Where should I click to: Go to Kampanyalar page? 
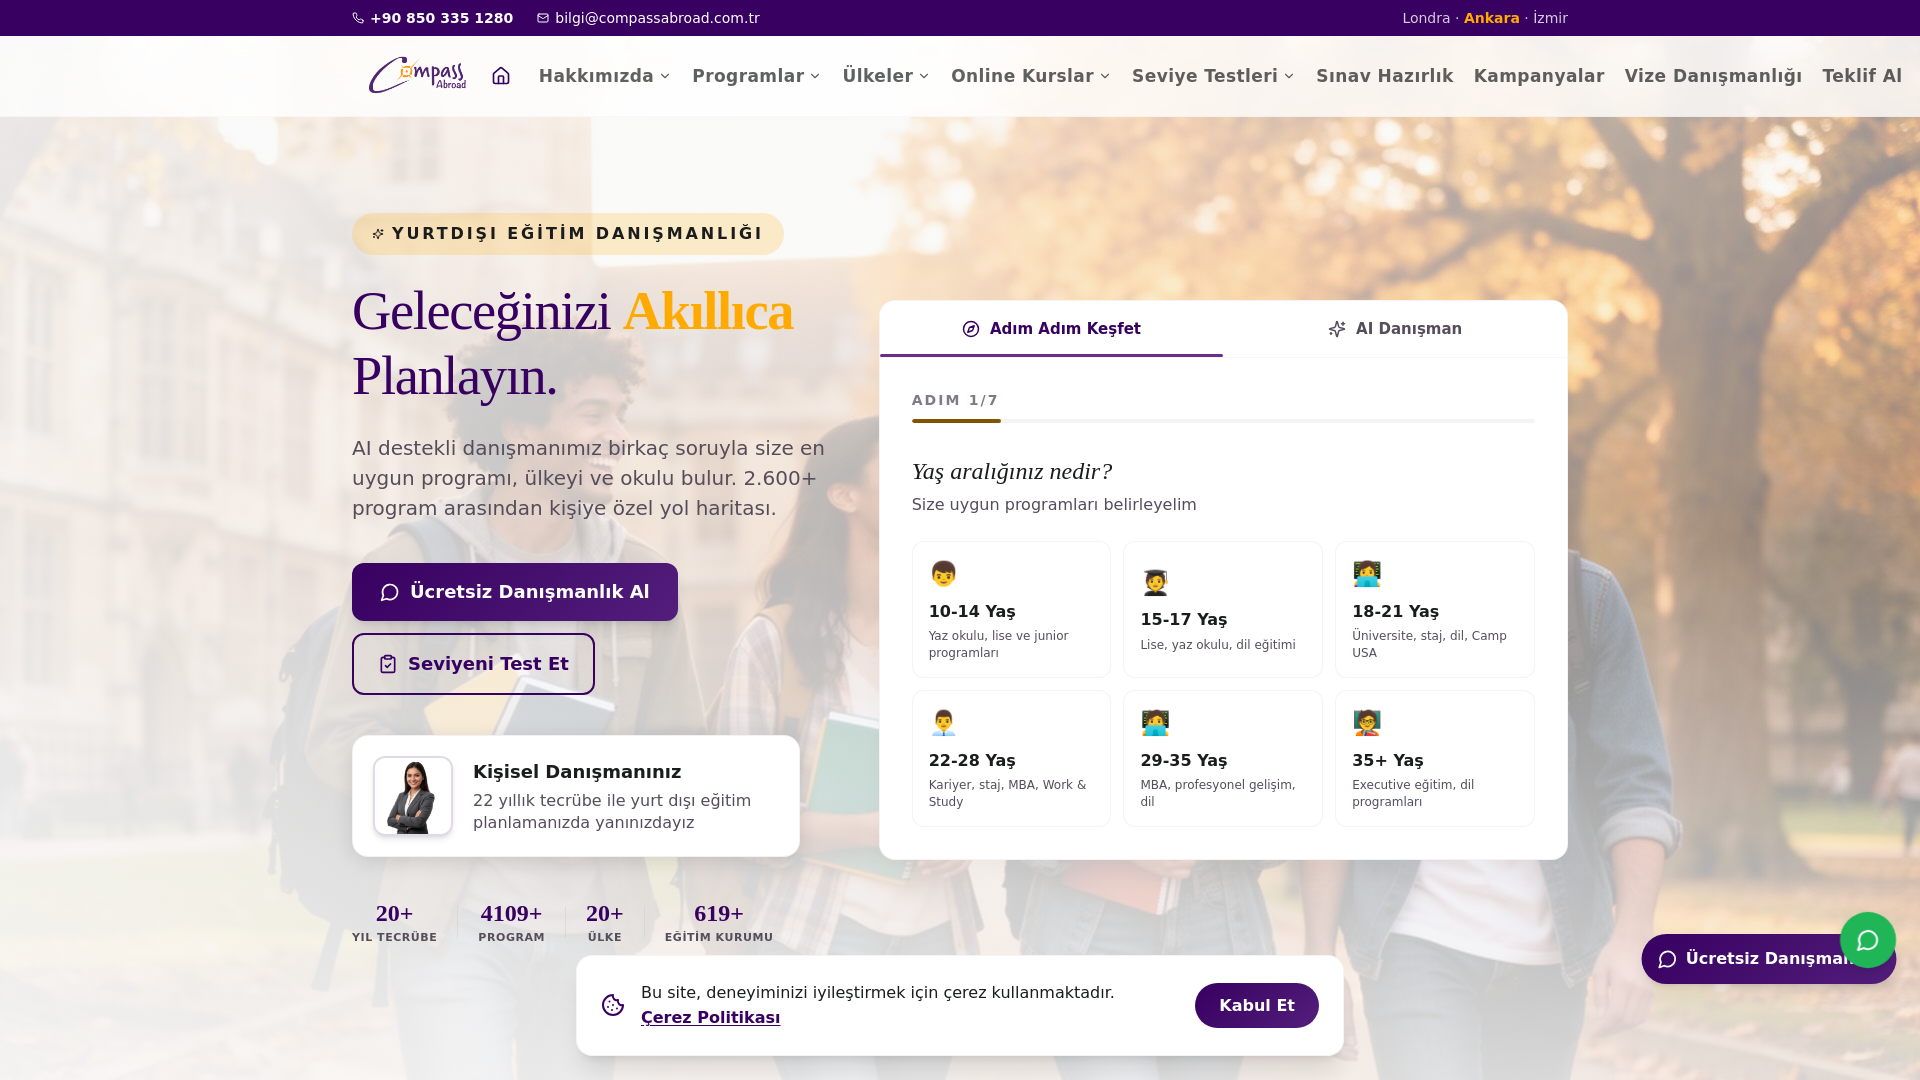pos(1539,76)
